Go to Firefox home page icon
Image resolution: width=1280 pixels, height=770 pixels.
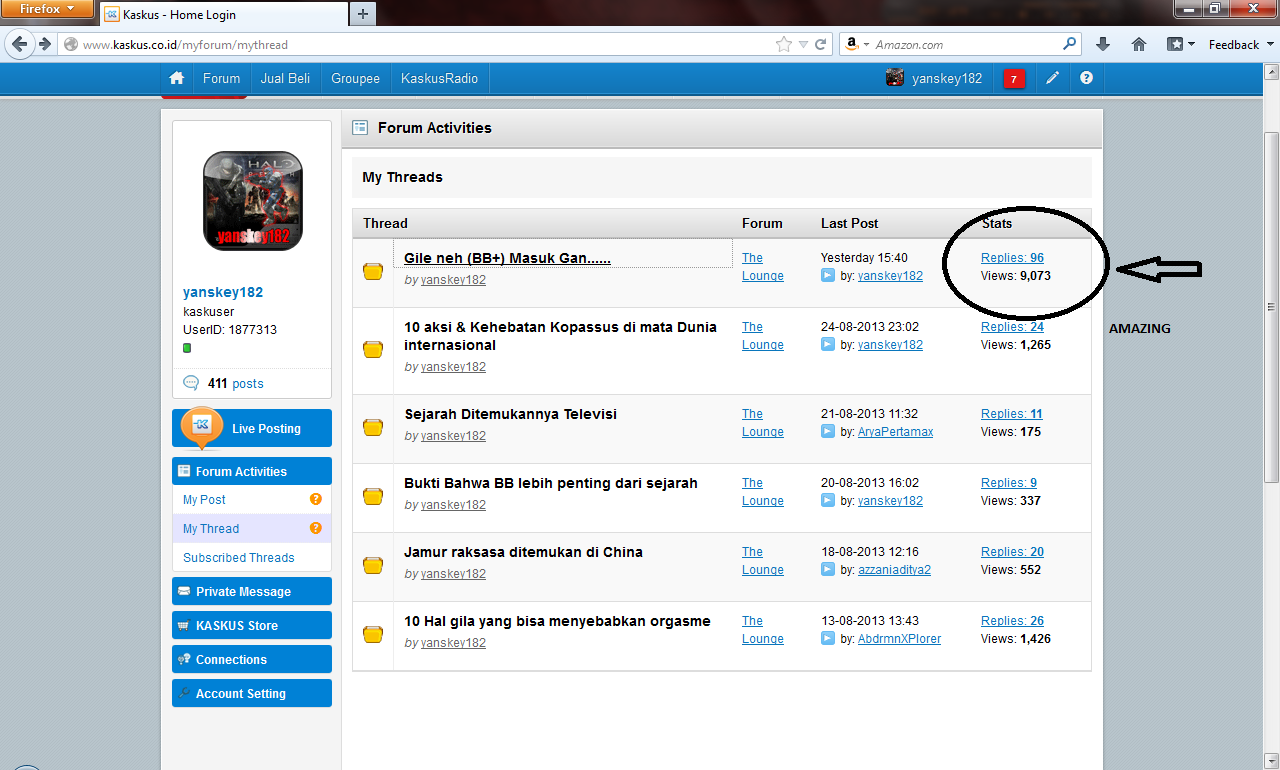coord(1138,44)
